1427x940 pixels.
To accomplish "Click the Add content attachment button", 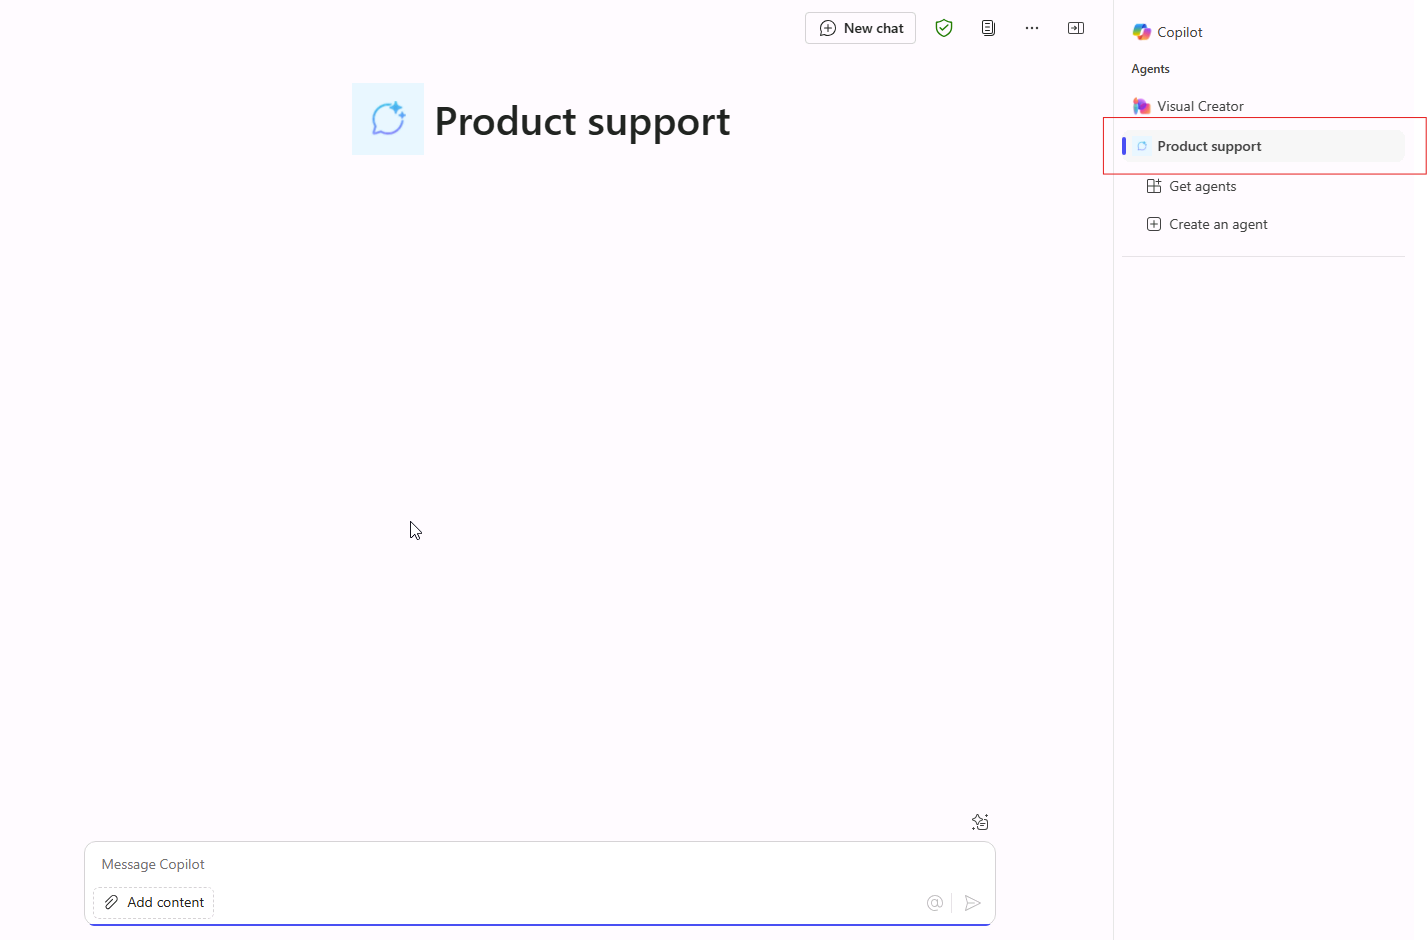I will [x=154, y=902].
